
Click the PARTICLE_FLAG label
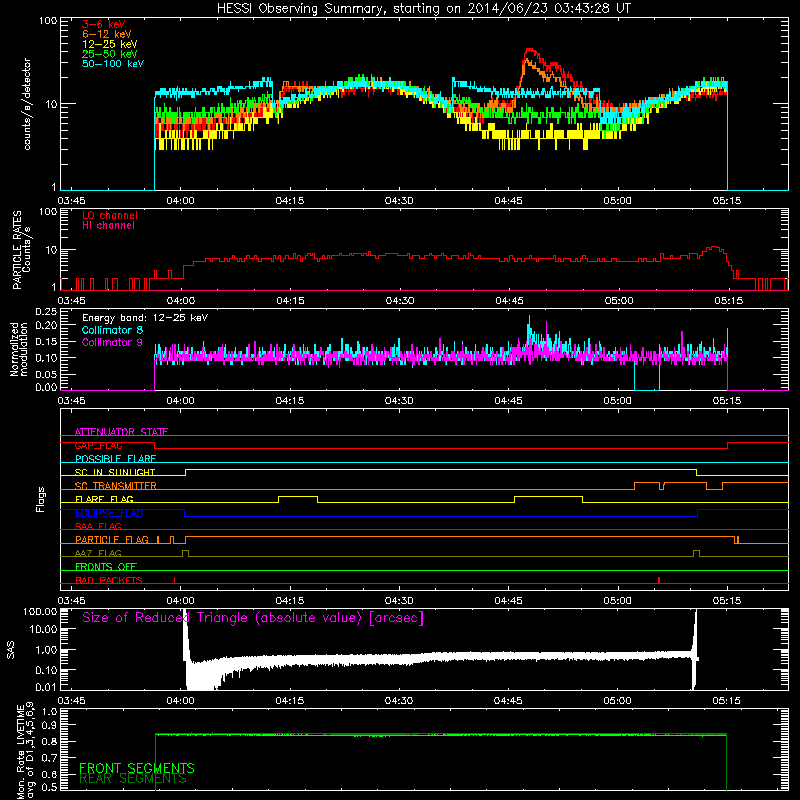point(112,540)
